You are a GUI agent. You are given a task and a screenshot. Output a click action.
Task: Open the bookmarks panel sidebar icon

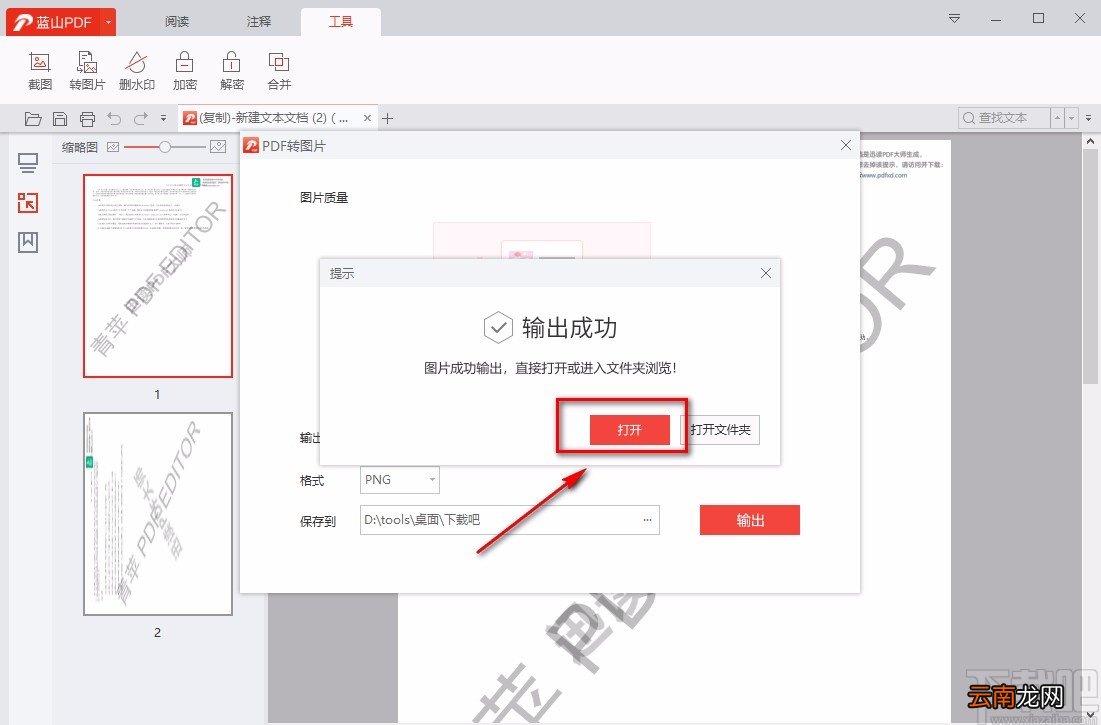[x=28, y=242]
